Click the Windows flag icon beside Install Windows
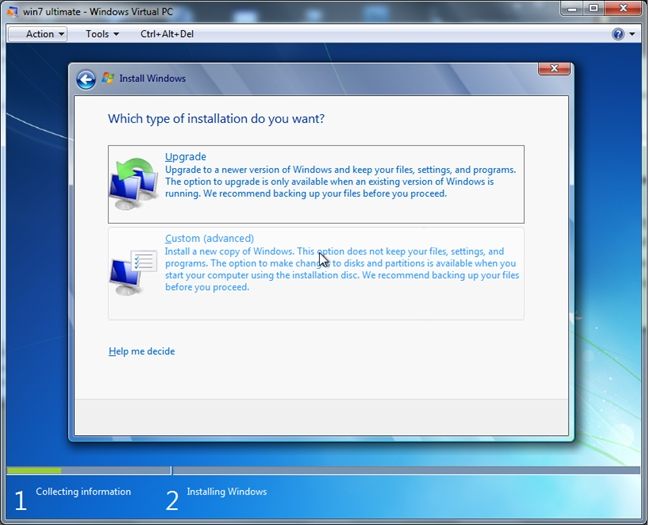The image size is (650, 525). click(x=108, y=78)
